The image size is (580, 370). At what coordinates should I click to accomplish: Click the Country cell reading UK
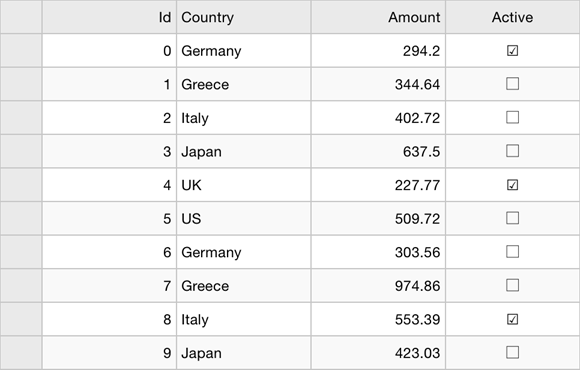(x=244, y=185)
